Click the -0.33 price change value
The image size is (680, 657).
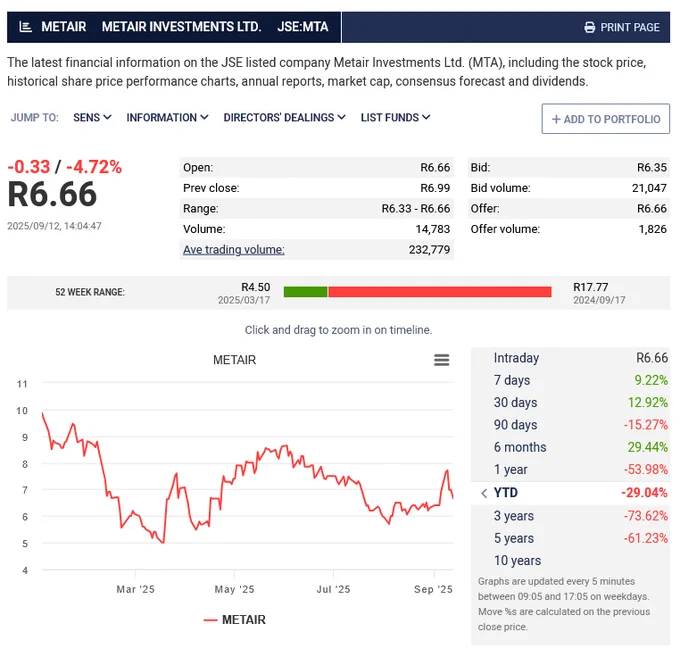point(29,167)
